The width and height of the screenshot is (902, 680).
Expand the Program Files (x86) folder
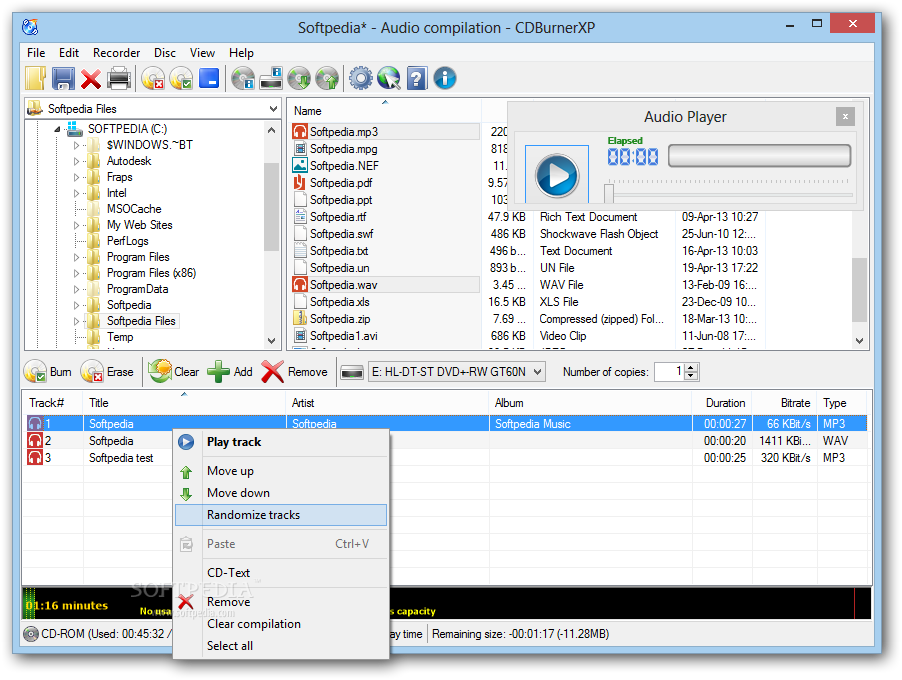[x=76, y=273]
